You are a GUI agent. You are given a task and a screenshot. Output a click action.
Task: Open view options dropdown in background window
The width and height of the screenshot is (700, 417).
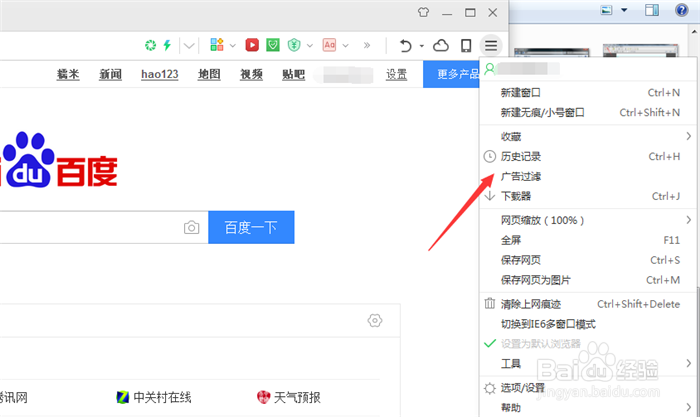pyautogui.click(x=624, y=10)
